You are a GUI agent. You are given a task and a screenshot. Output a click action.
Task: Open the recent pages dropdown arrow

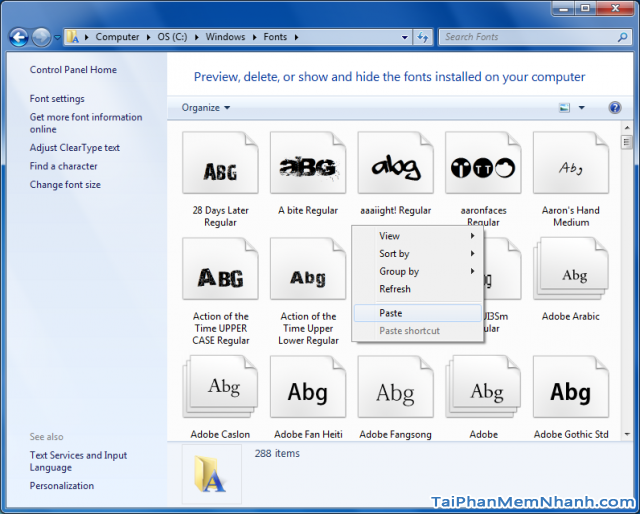click(58, 38)
